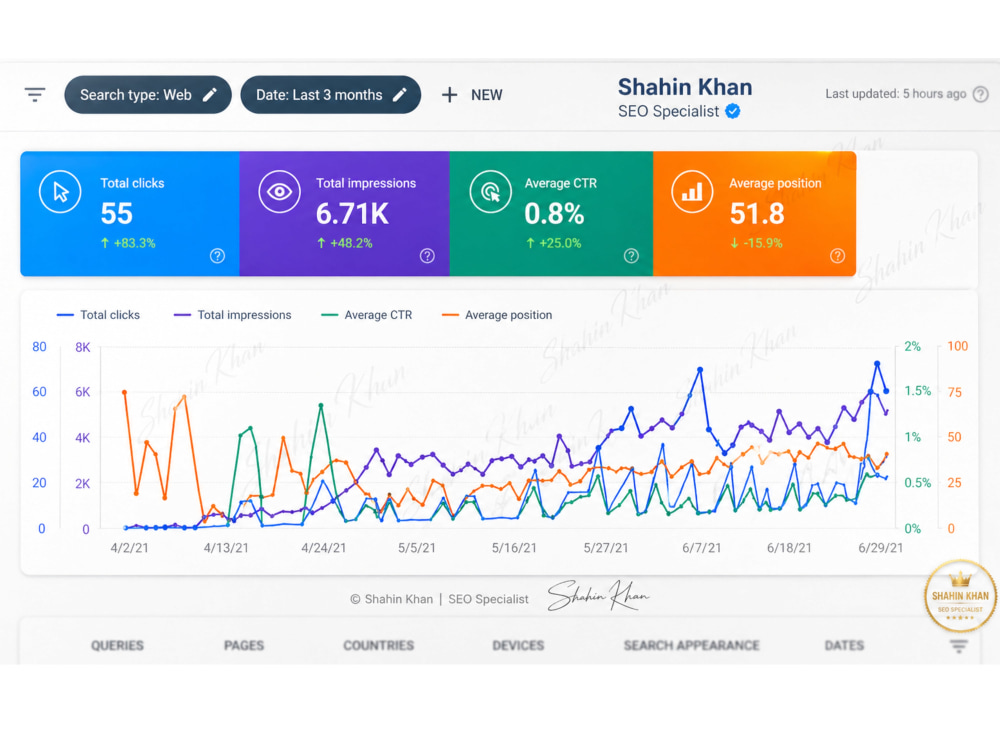Click the 4/24/21 date on chart axis
The width and height of the screenshot is (1000, 750).
[x=323, y=548]
